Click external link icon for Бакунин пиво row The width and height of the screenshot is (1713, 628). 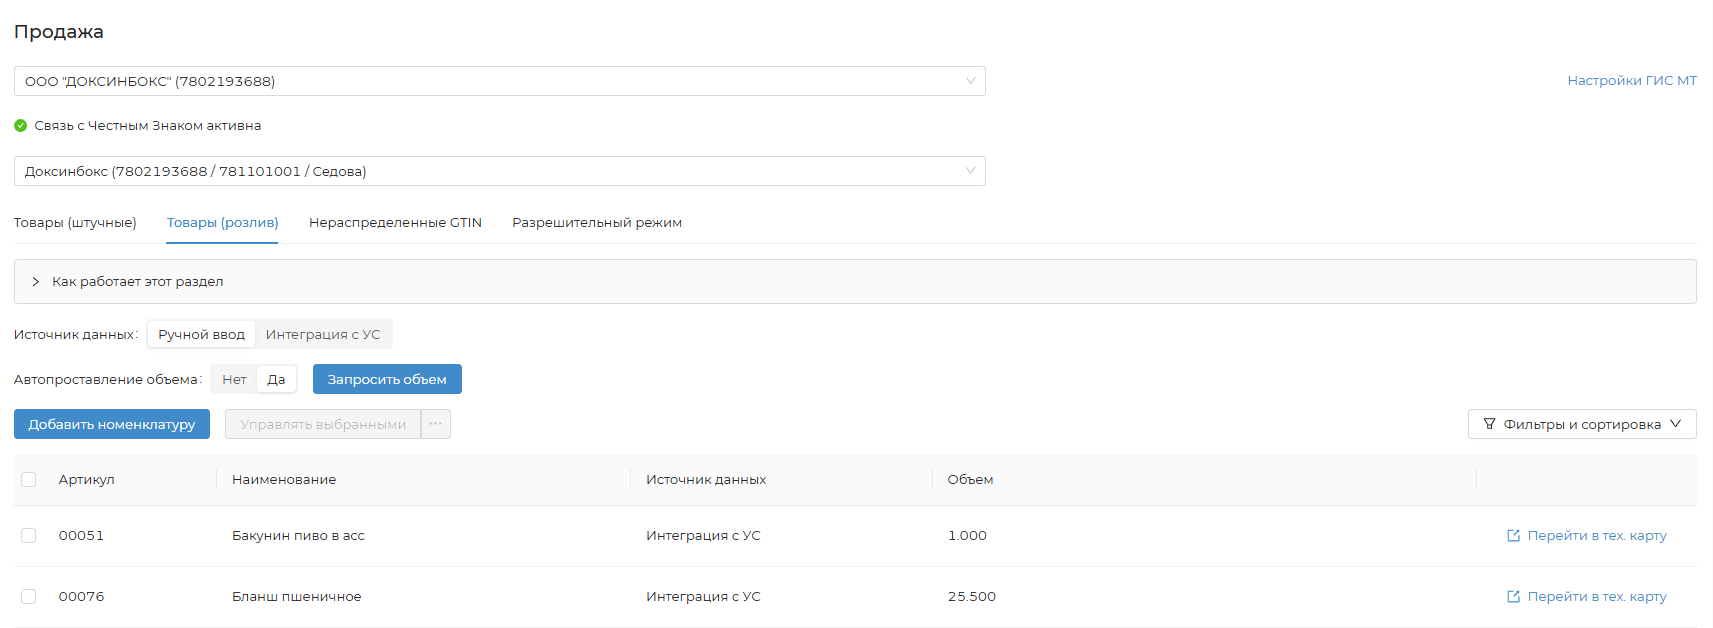[x=1513, y=536]
